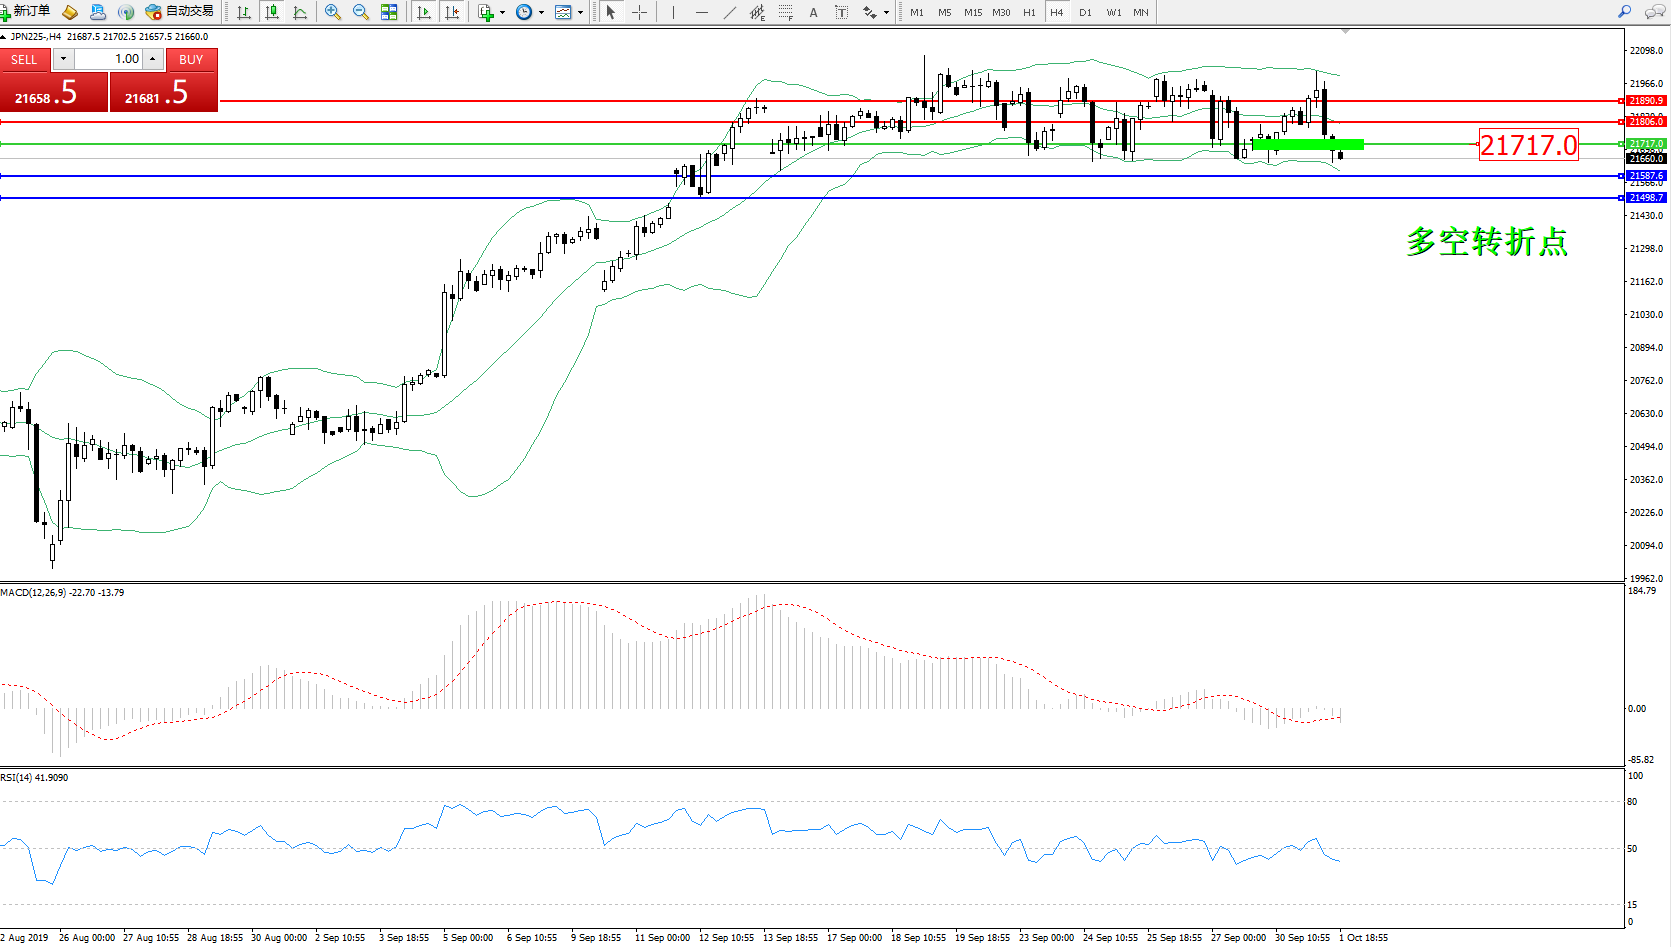Expand the templates dropdown arrow
This screenshot has height=947, width=1671.
580,13
